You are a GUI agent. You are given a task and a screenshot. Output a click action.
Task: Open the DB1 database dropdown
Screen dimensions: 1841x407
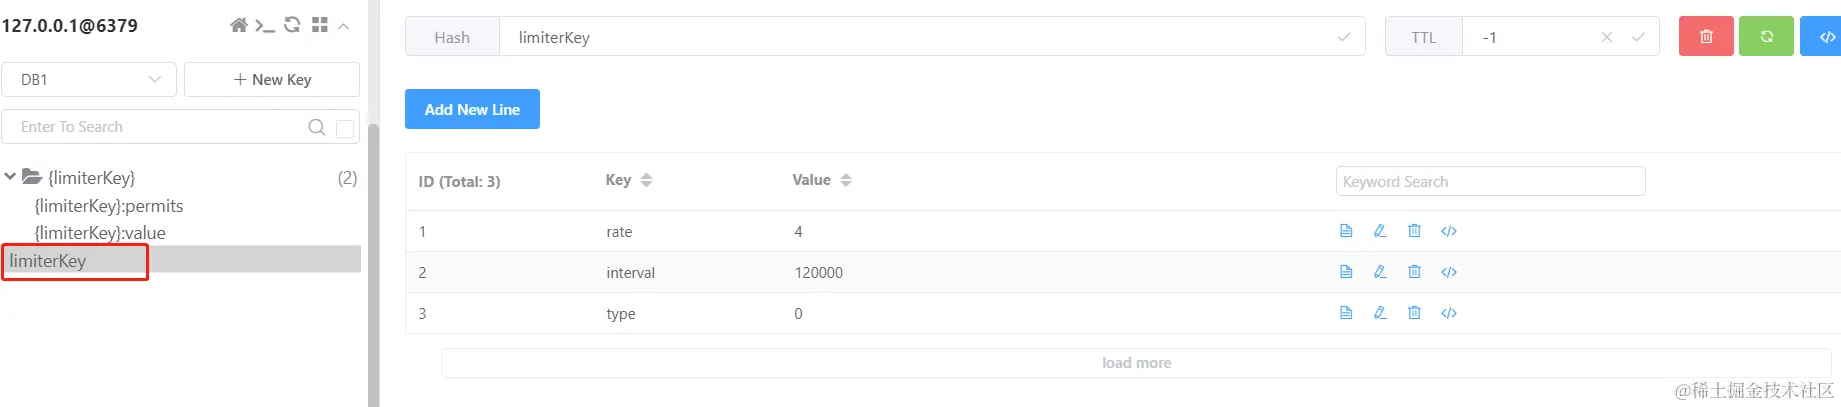tap(89, 80)
